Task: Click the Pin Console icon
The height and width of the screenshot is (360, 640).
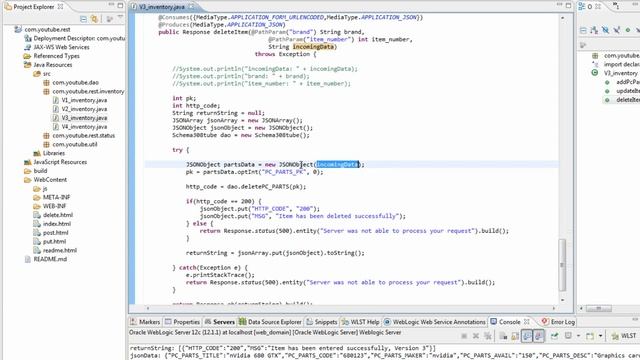Action: (x=554, y=336)
